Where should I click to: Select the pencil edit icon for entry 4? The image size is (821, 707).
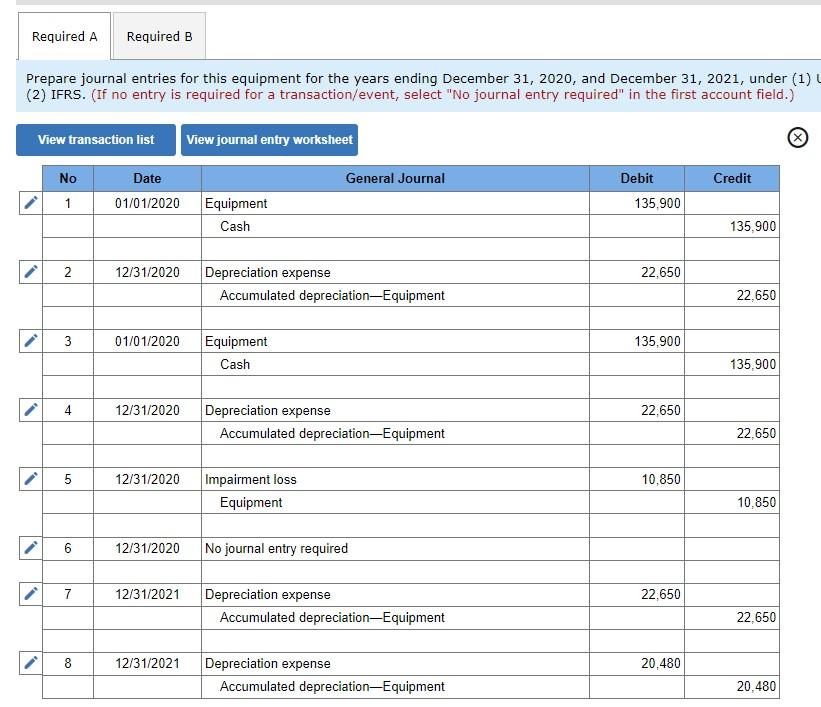[30, 409]
